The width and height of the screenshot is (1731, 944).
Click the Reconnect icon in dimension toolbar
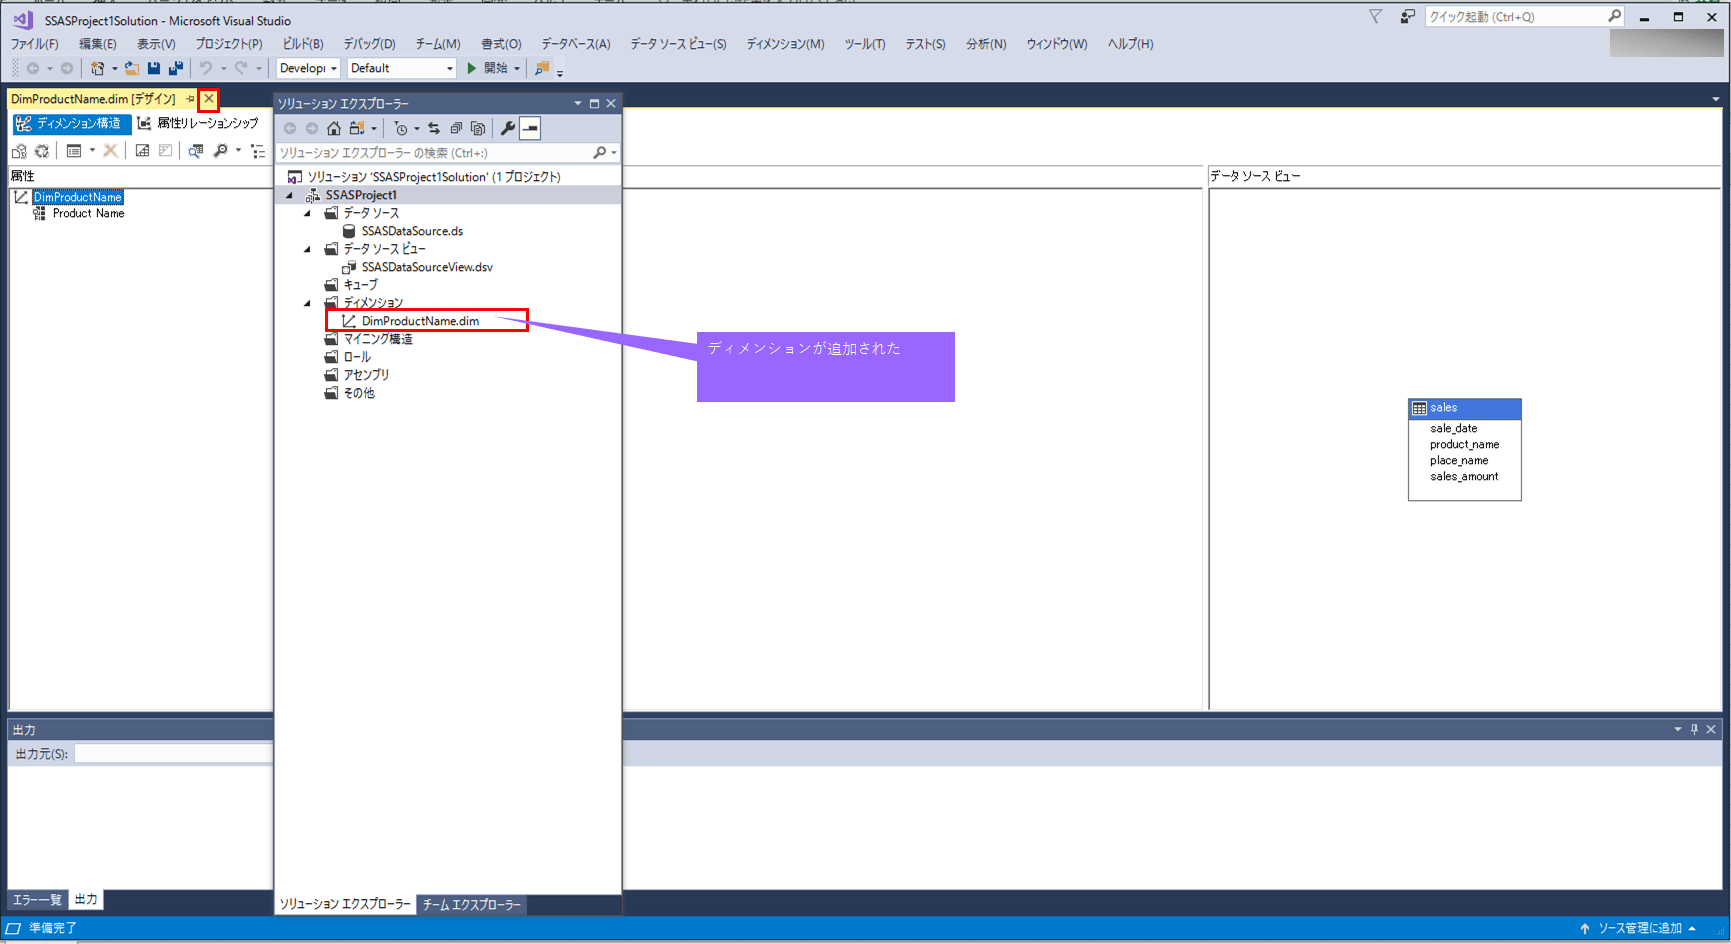[42, 151]
